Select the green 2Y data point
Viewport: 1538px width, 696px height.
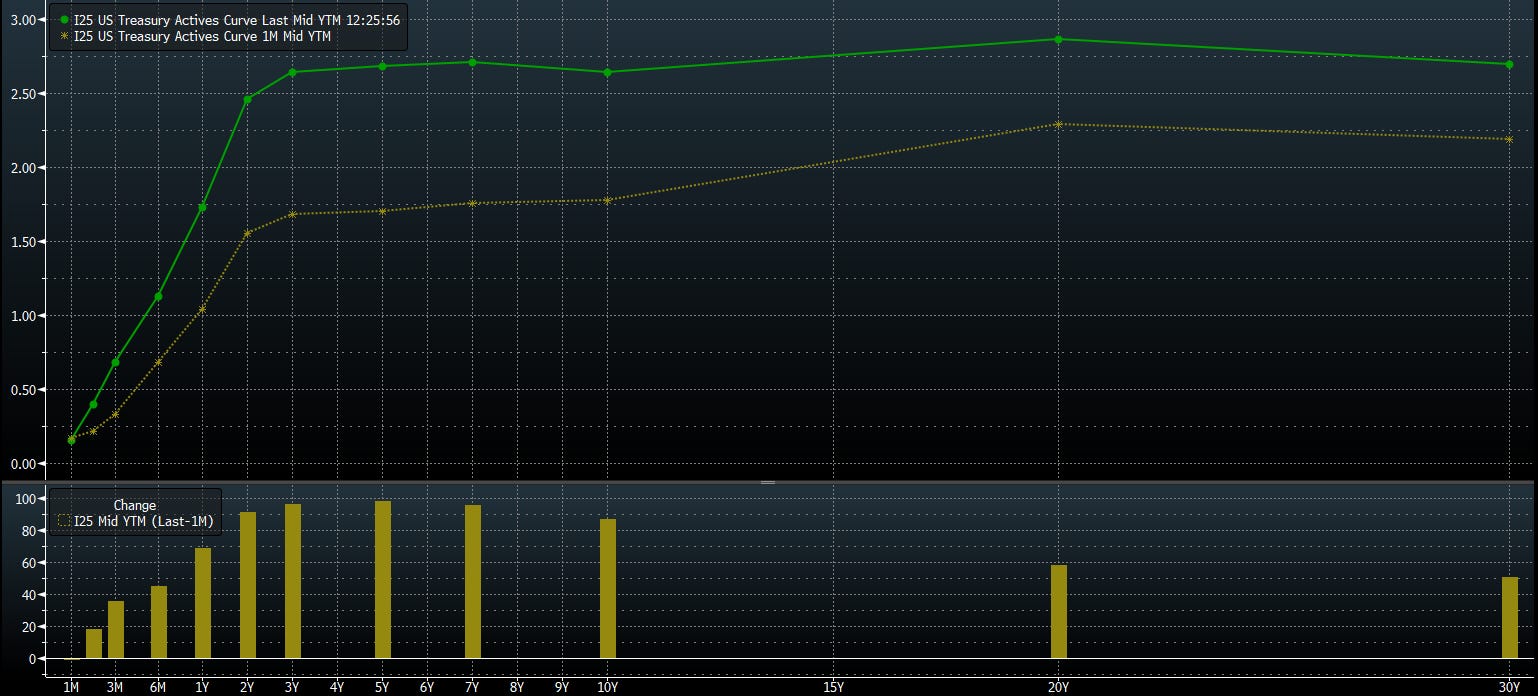click(247, 99)
